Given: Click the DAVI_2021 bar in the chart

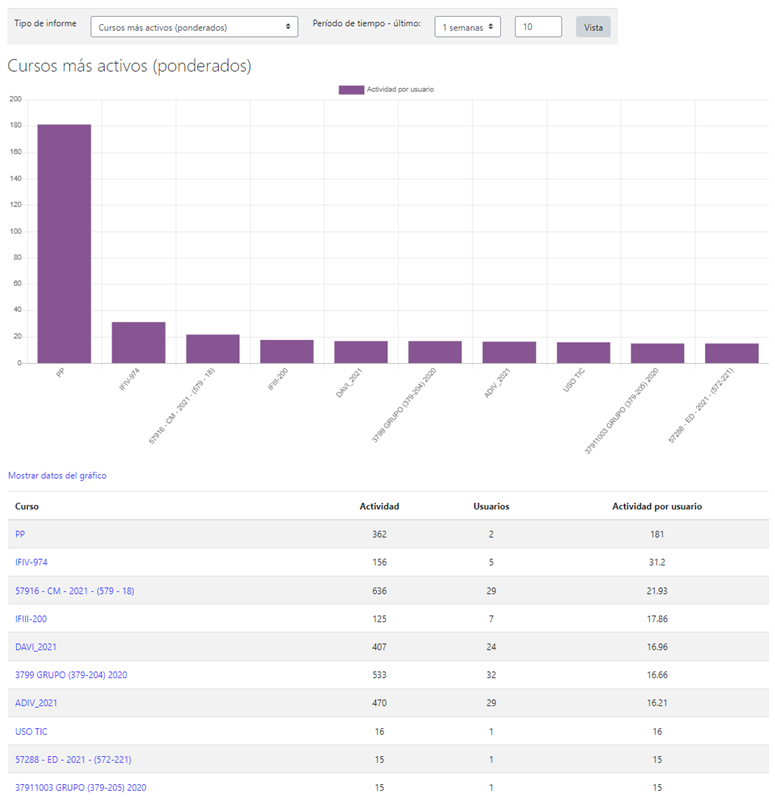Looking at the screenshot, I should [361, 352].
